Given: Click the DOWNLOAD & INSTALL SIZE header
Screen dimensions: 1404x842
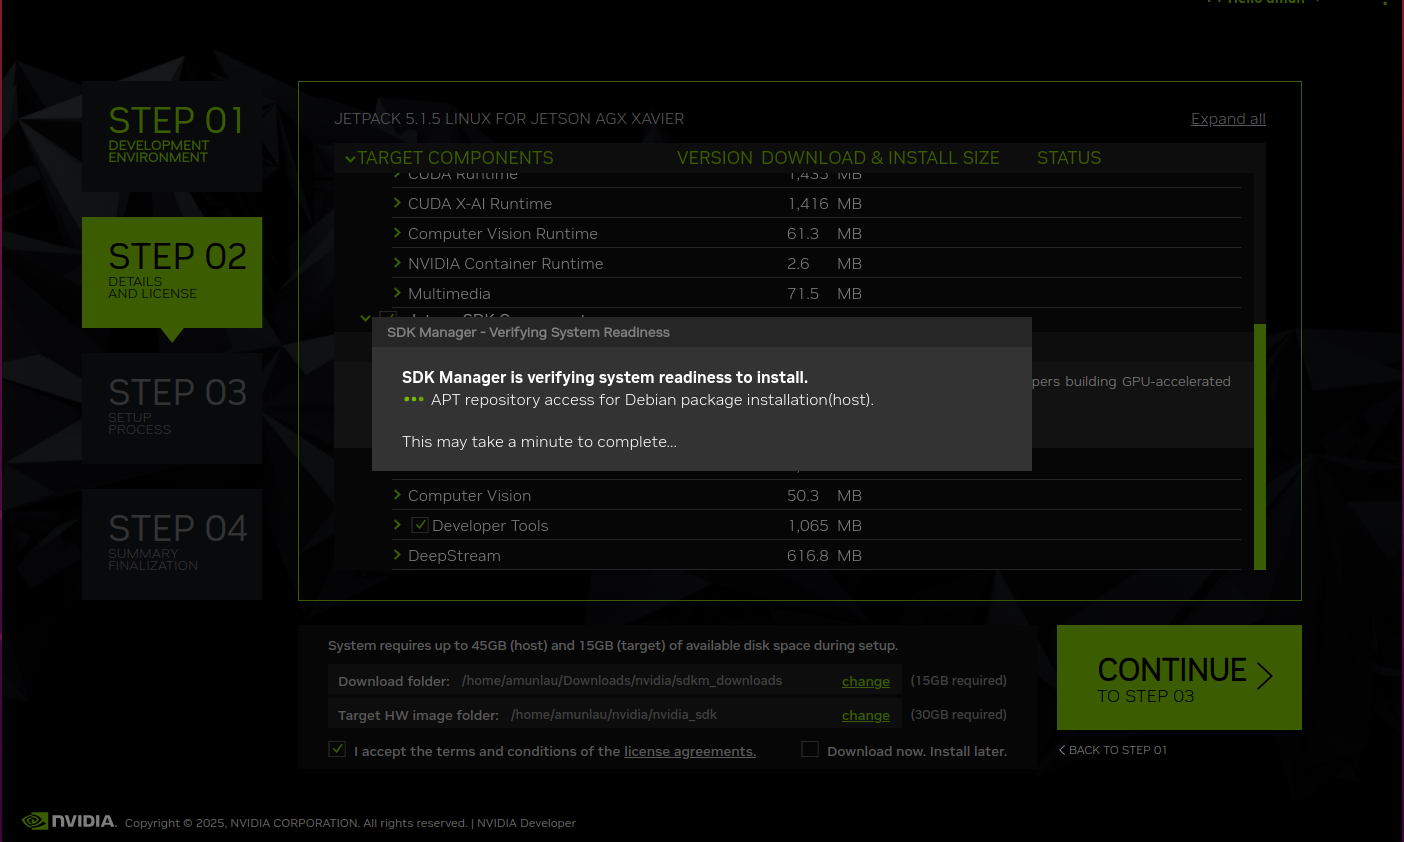Looking at the screenshot, I should [x=880, y=158].
